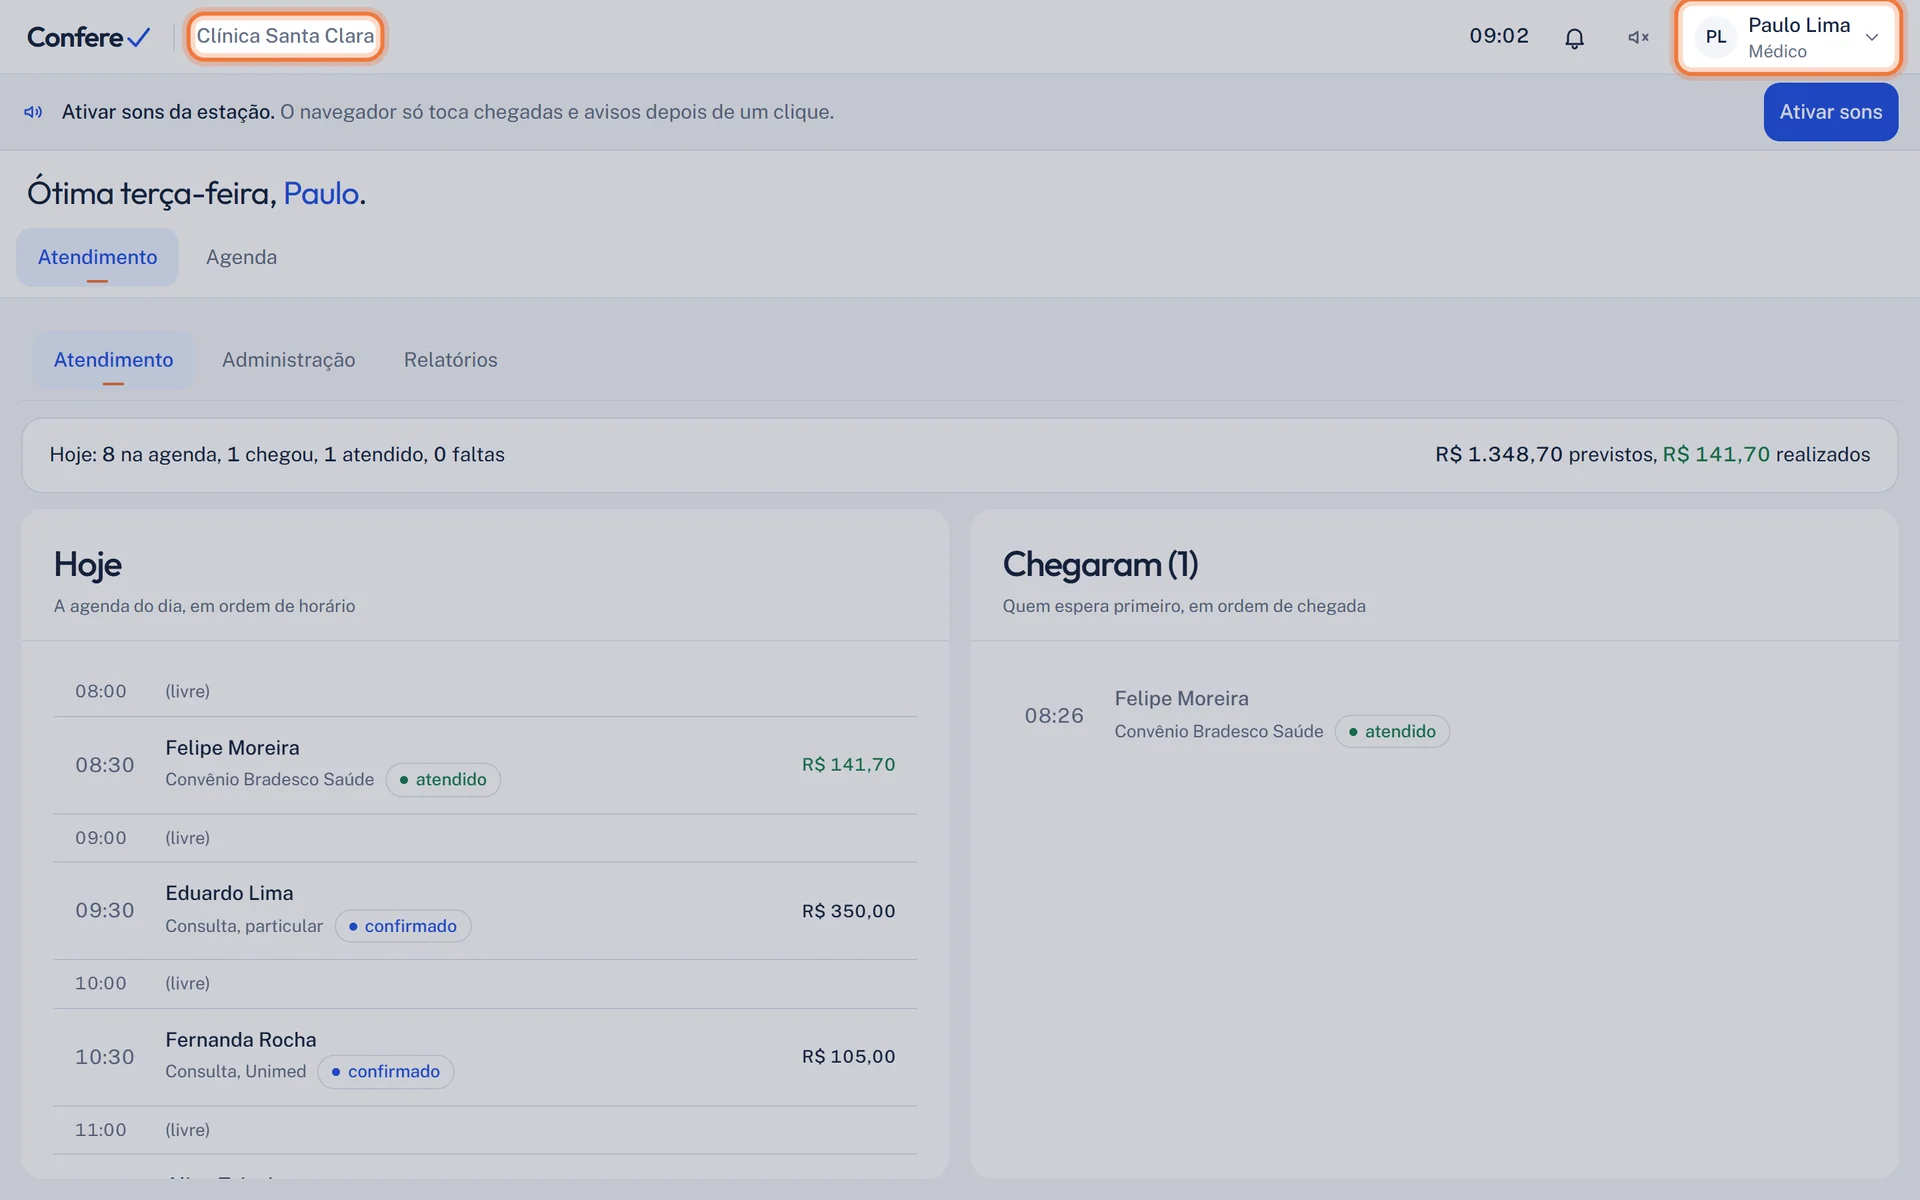The height and width of the screenshot is (1200, 1920).
Task: Click the Confere logo
Action: [88, 37]
